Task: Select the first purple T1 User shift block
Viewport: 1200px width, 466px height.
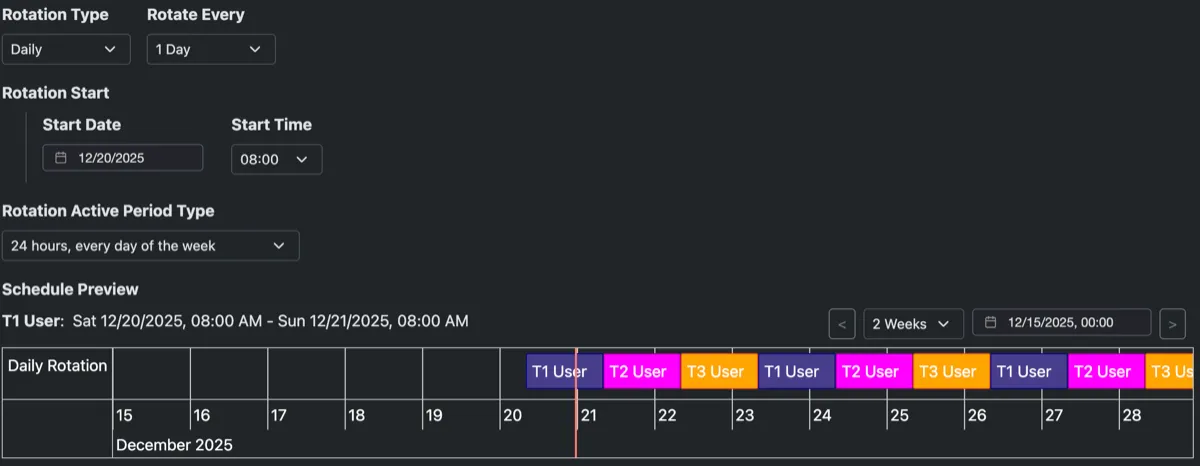Action: [x=565, y=371]
